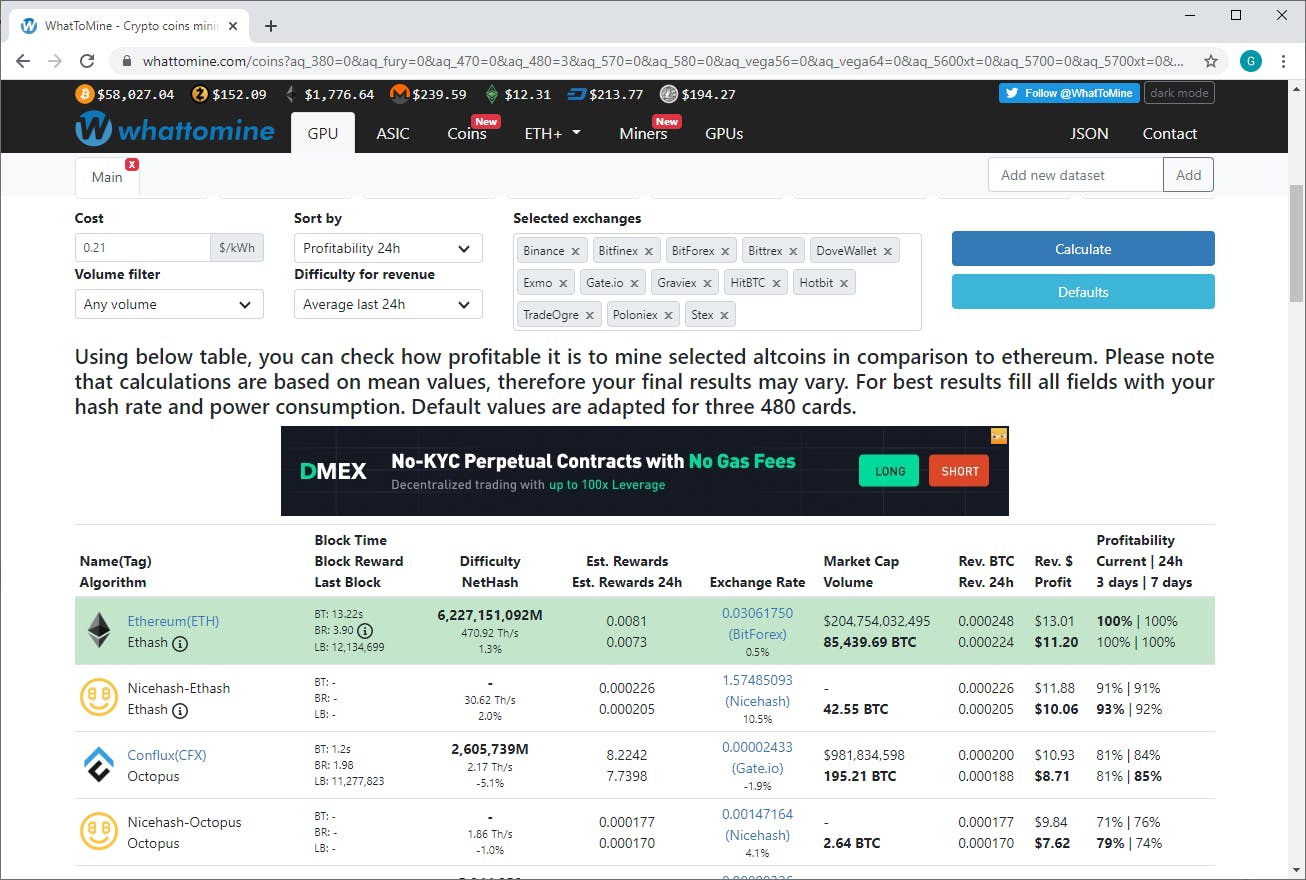The height and width of the screenshot is (880, 1306).
Task: Click the ad choices icon on DMEX banner
Action: pos(998,436)
